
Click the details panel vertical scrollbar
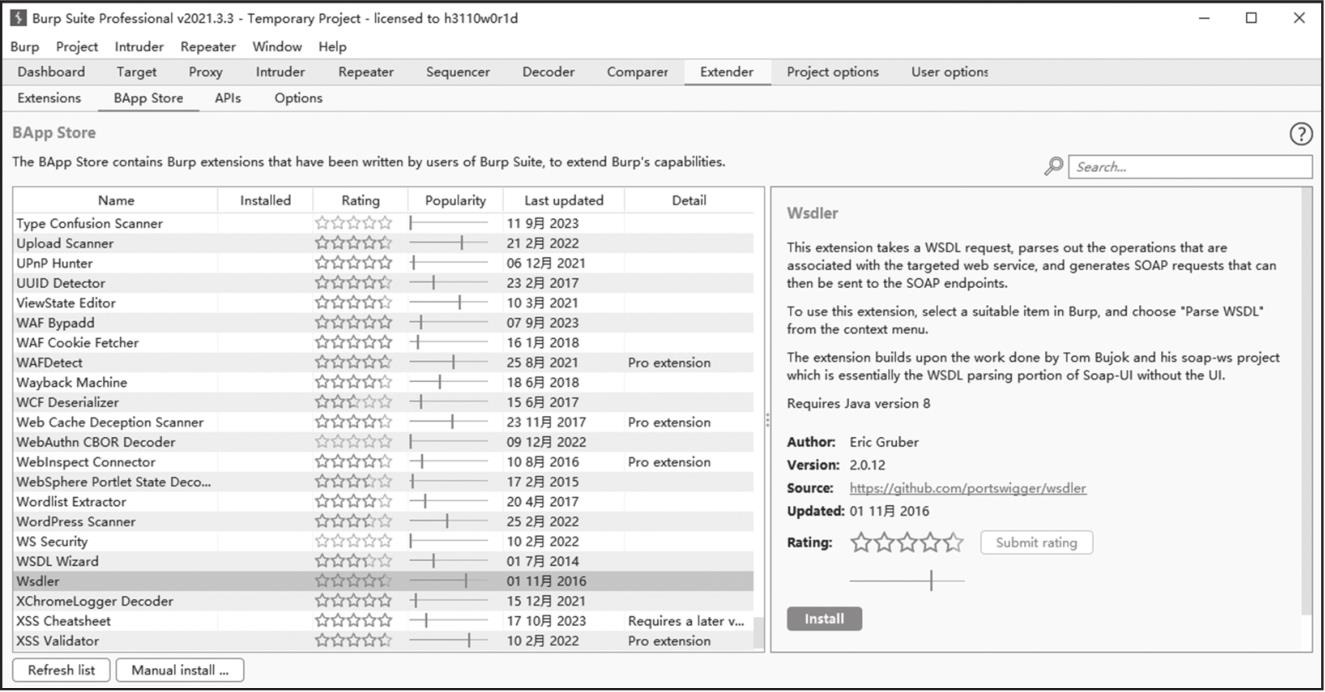[1307, 400]
